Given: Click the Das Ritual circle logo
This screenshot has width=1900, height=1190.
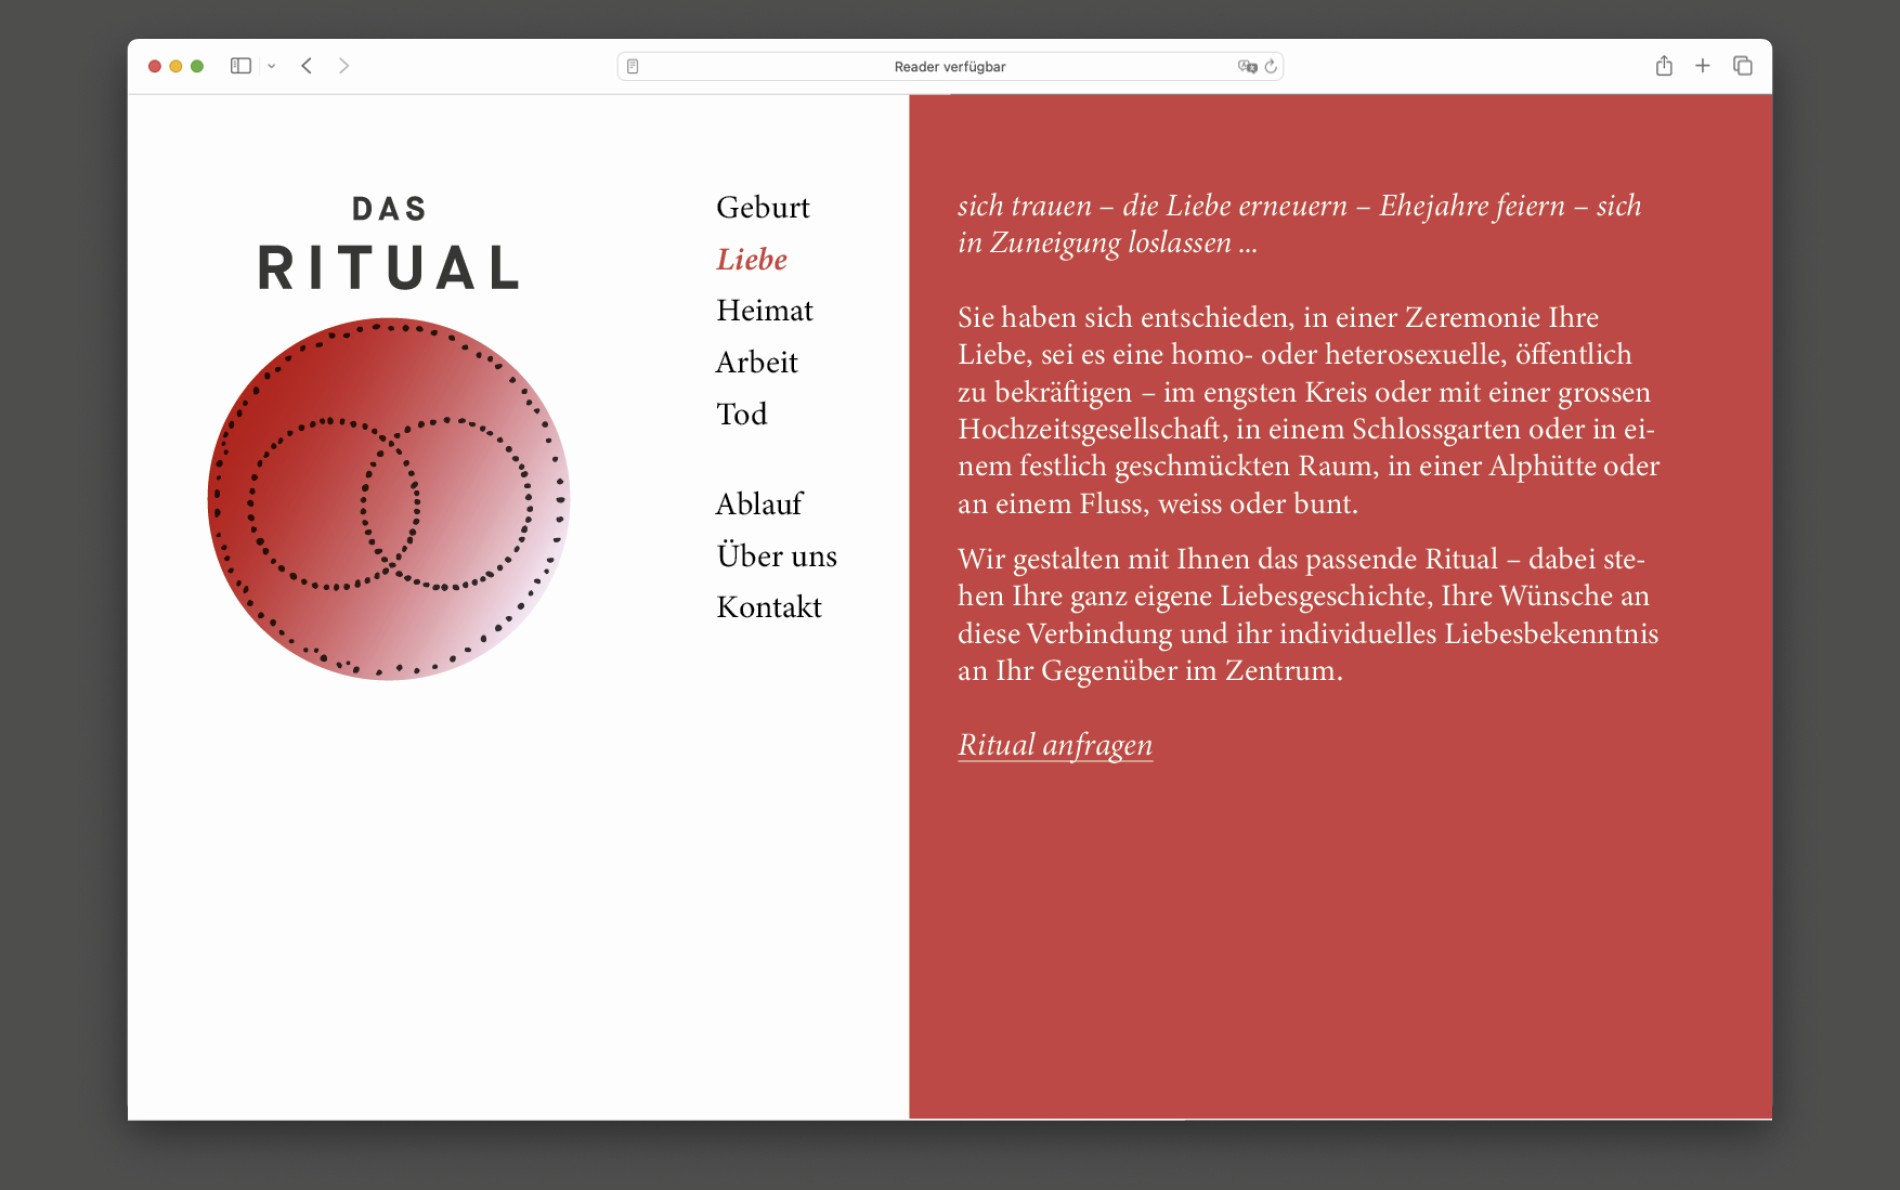Looking at the screenshot, I should pyautogui.click(x=388, y=499).
